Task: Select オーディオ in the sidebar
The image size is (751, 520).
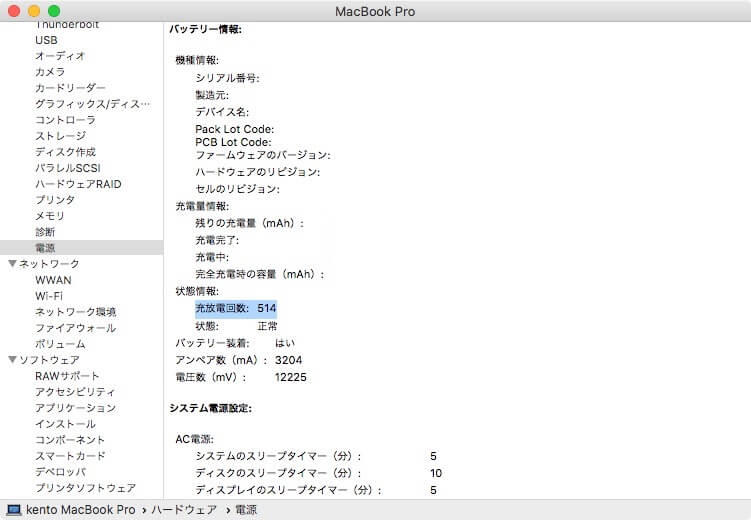Action: (x=60, y=56)
